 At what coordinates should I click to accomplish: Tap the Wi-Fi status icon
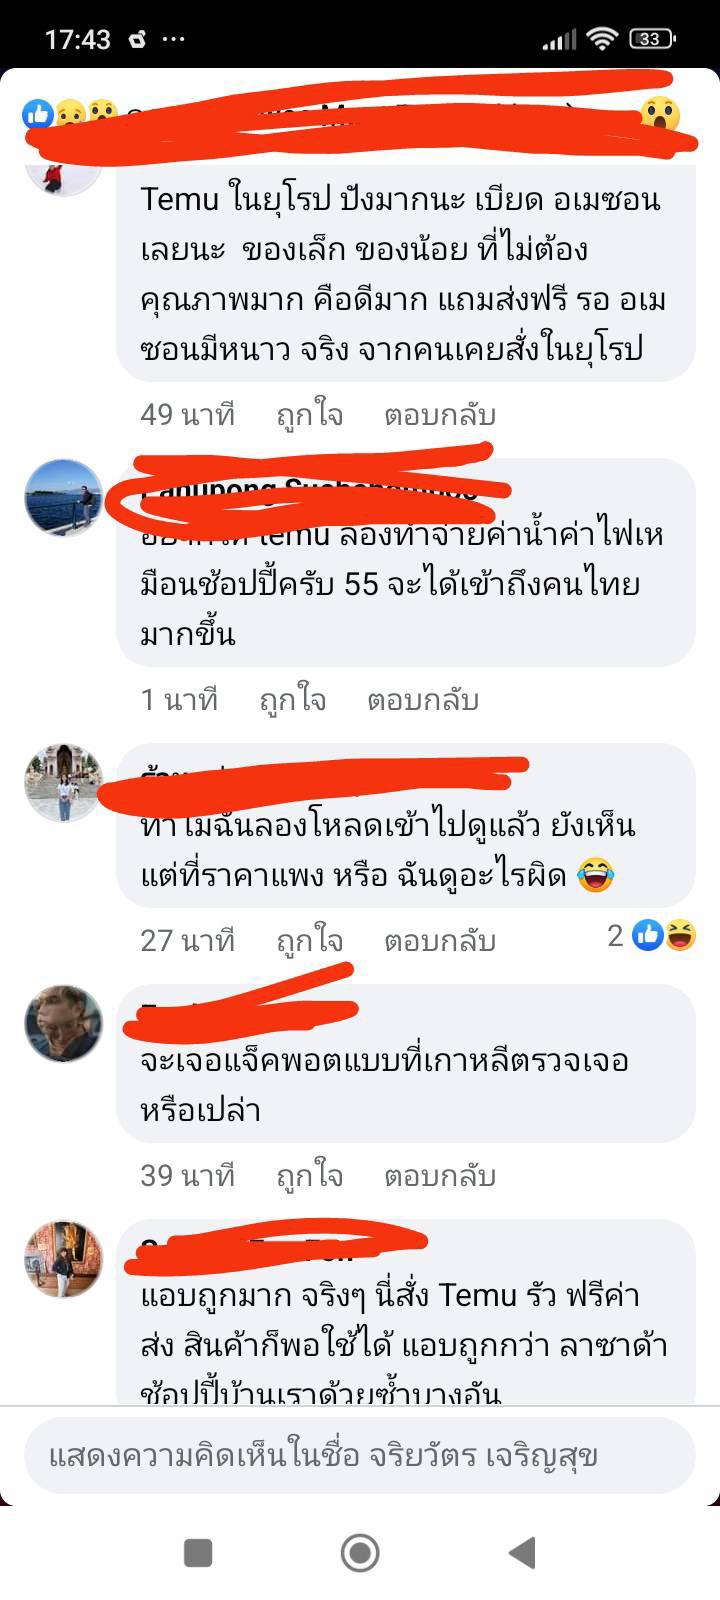point(601,39)
